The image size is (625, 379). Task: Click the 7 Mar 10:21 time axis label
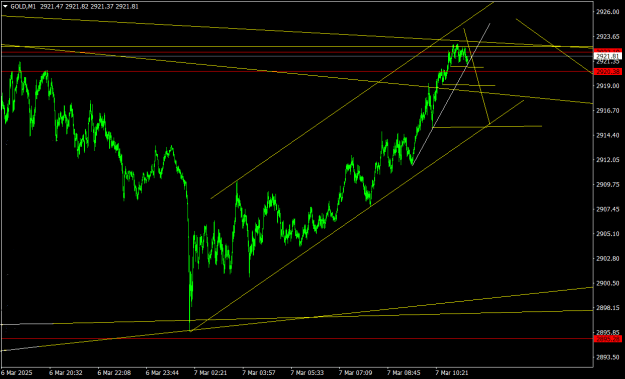452,373
